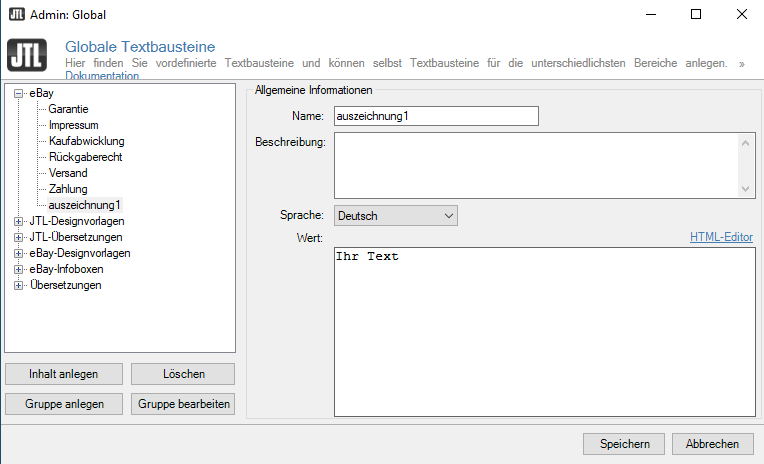
Task: Select the Garantie tree entry
Action: point(68,109)
